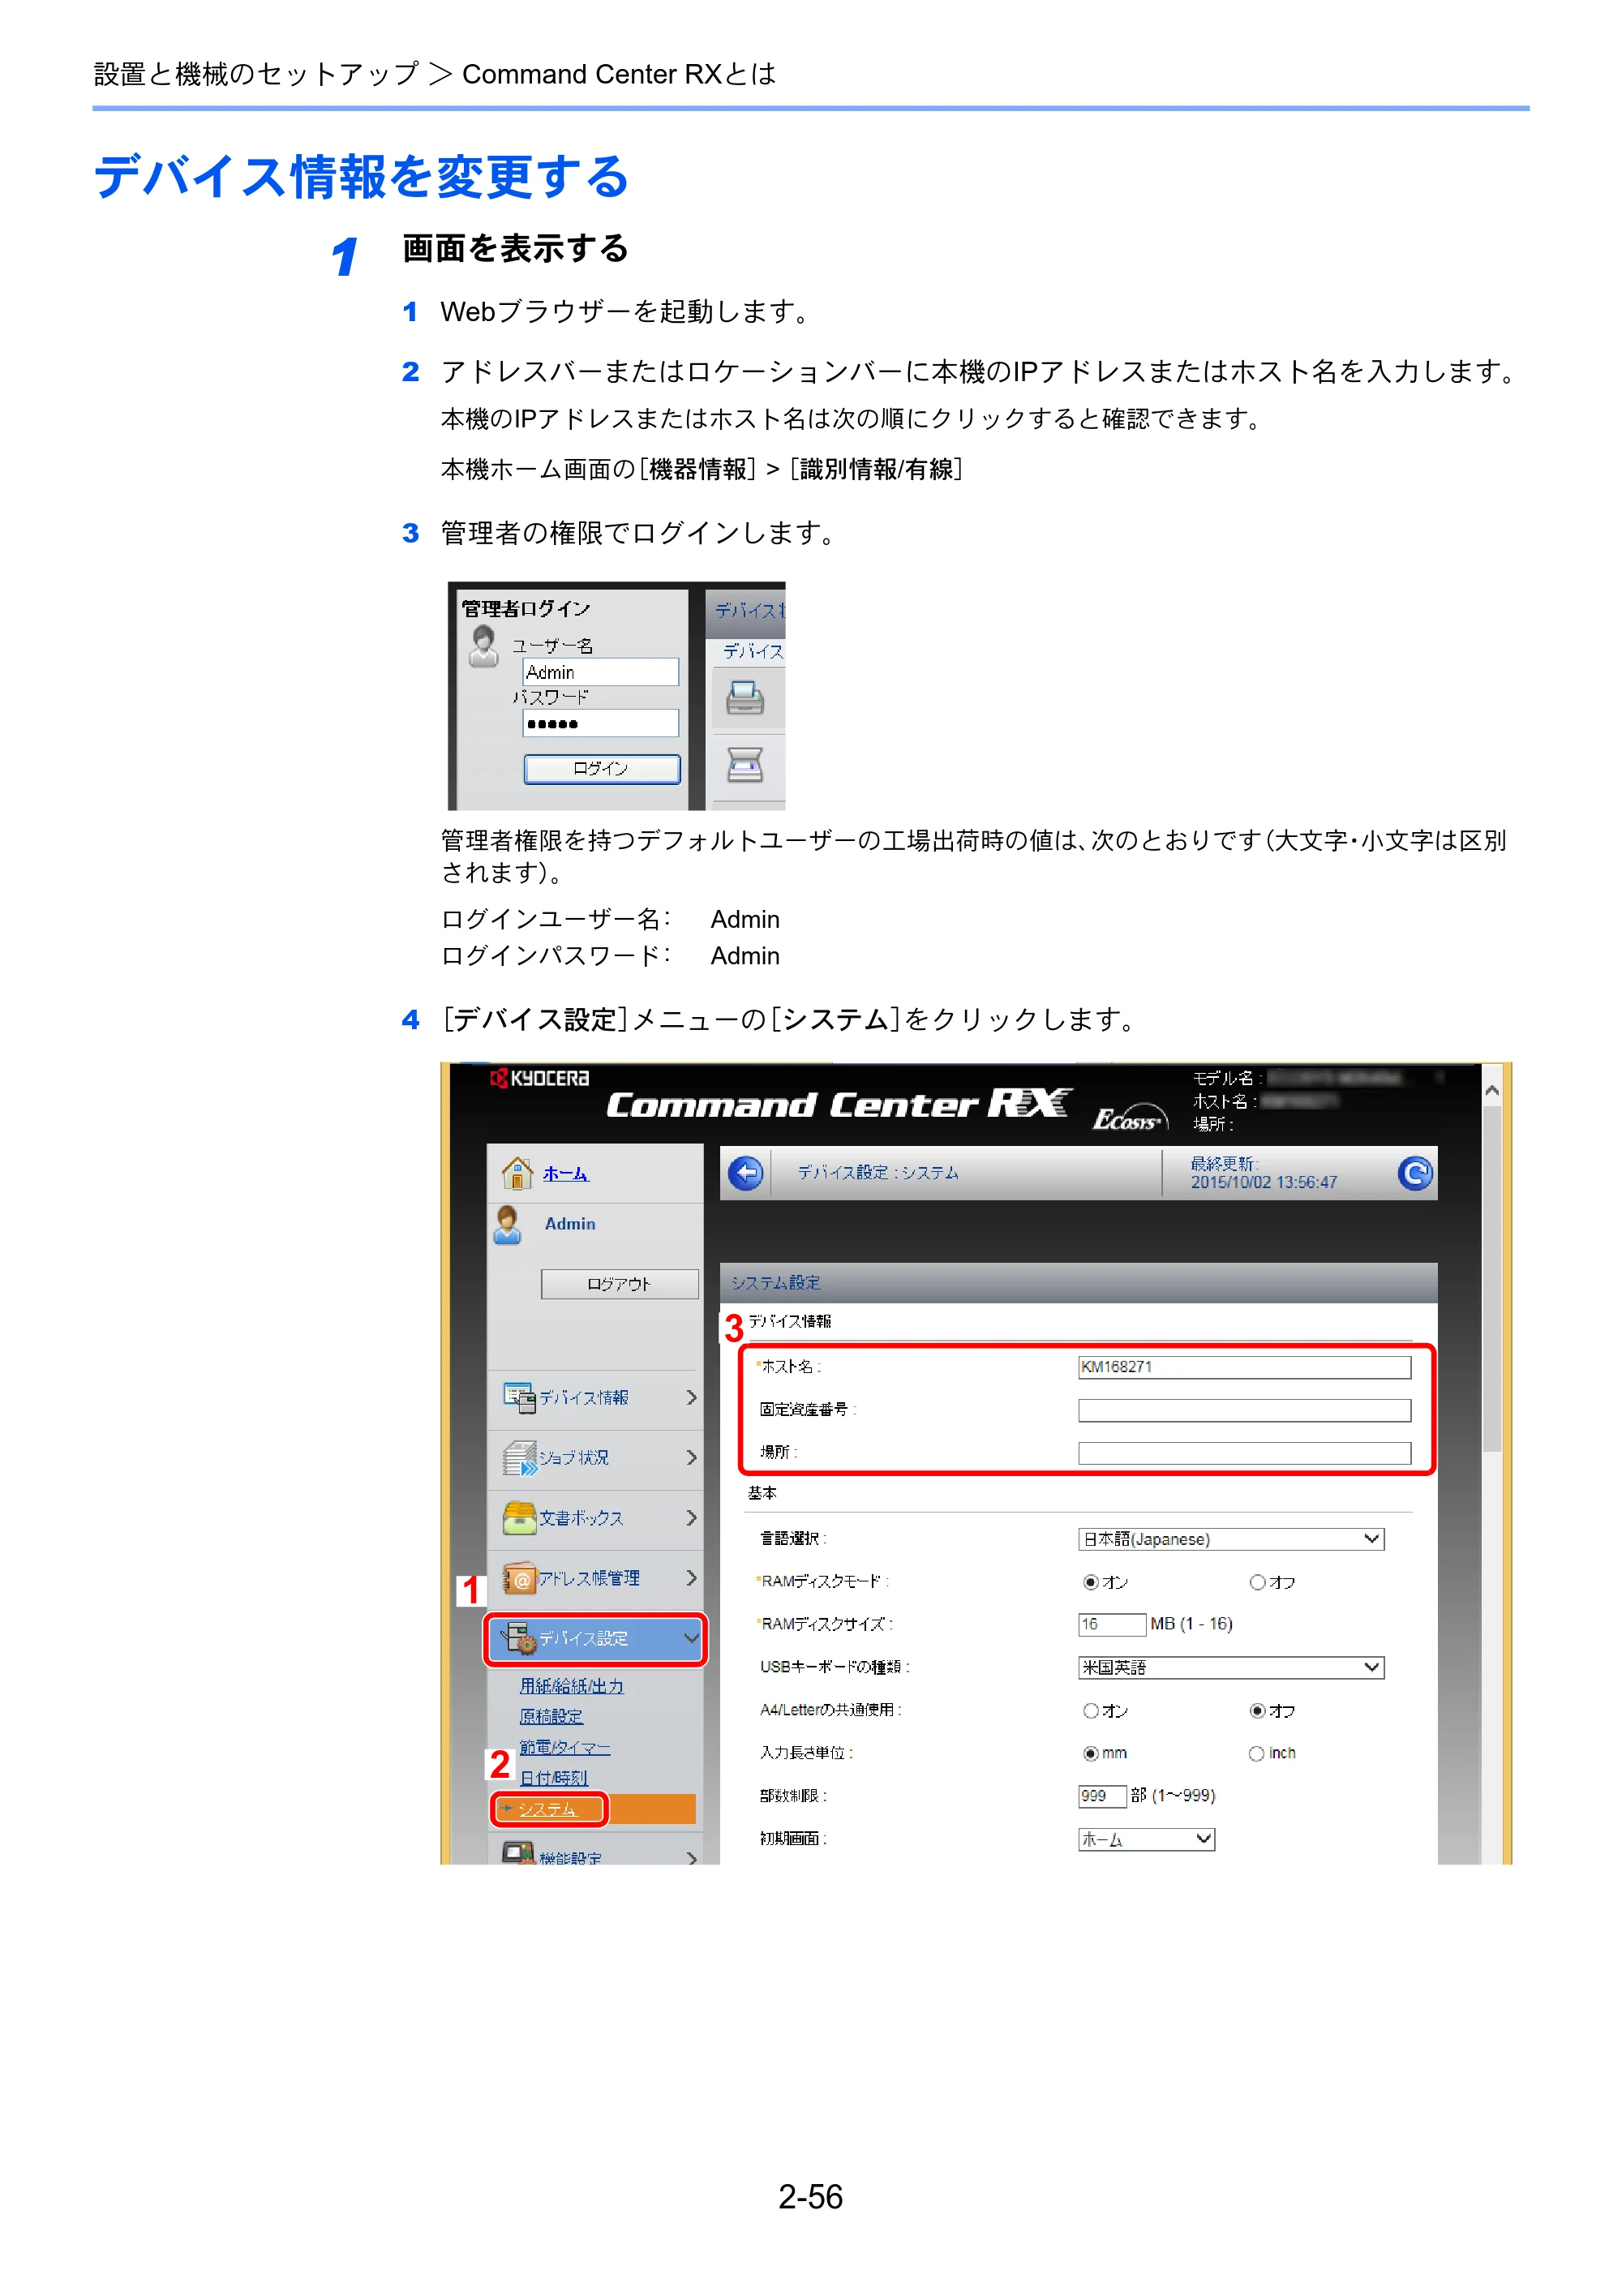Open 節電/タイマー link

point(565,1747)
